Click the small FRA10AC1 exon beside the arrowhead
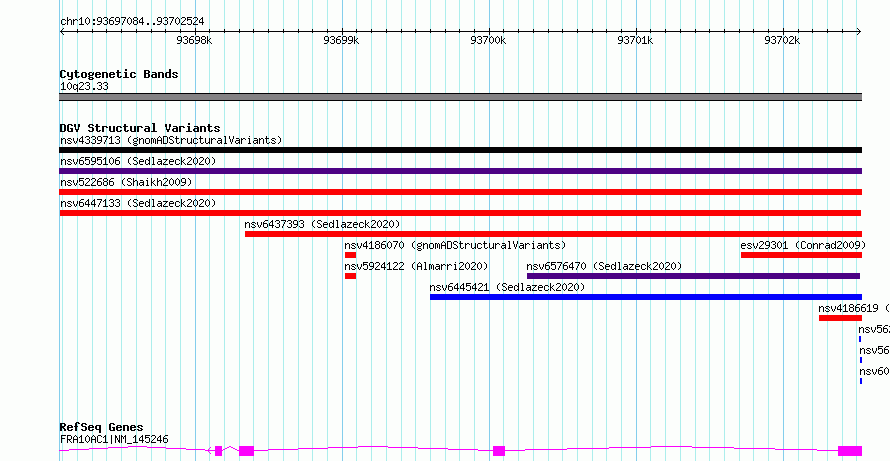Viewport: 890px width, 461px height. 219,451
